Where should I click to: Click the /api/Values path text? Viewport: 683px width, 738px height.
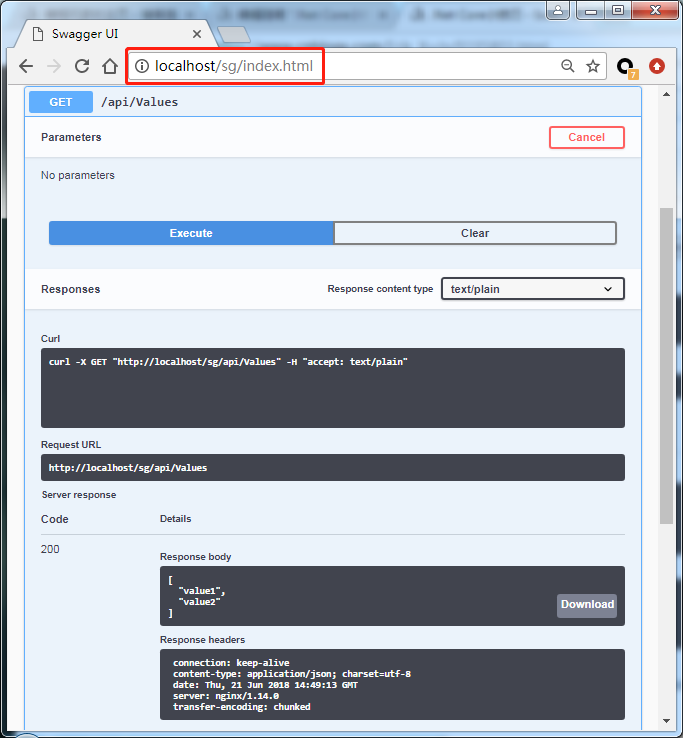pos(139,102)
